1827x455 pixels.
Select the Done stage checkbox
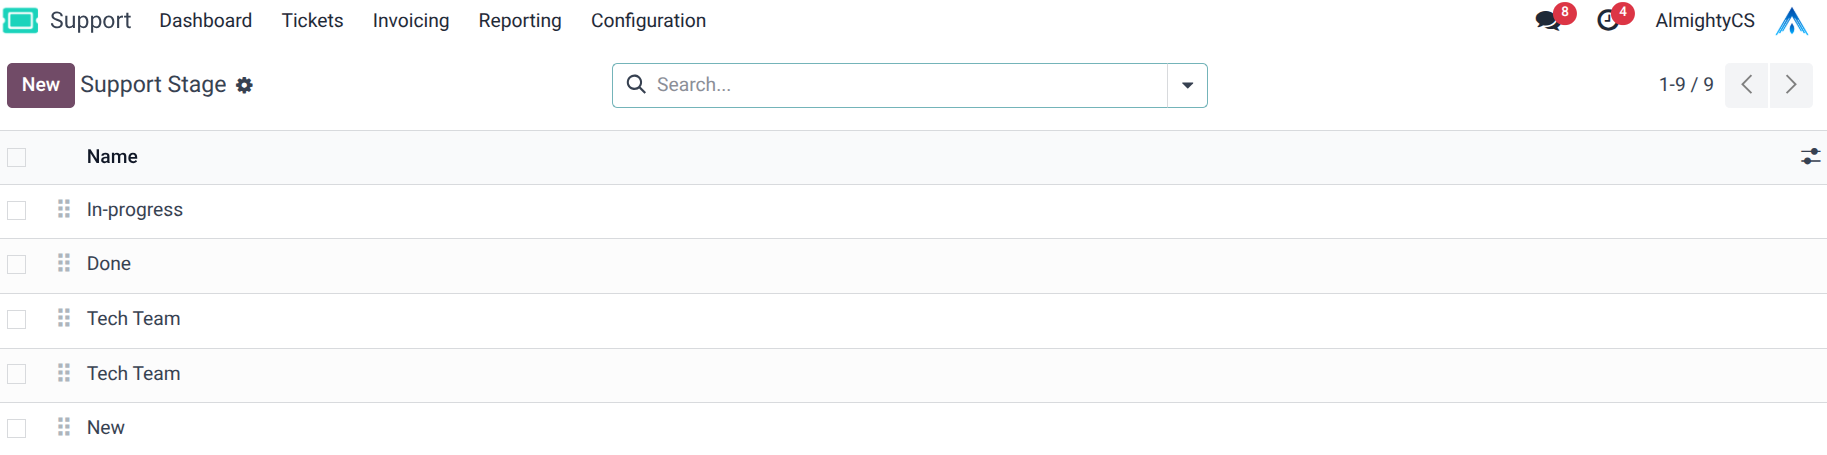17,264
